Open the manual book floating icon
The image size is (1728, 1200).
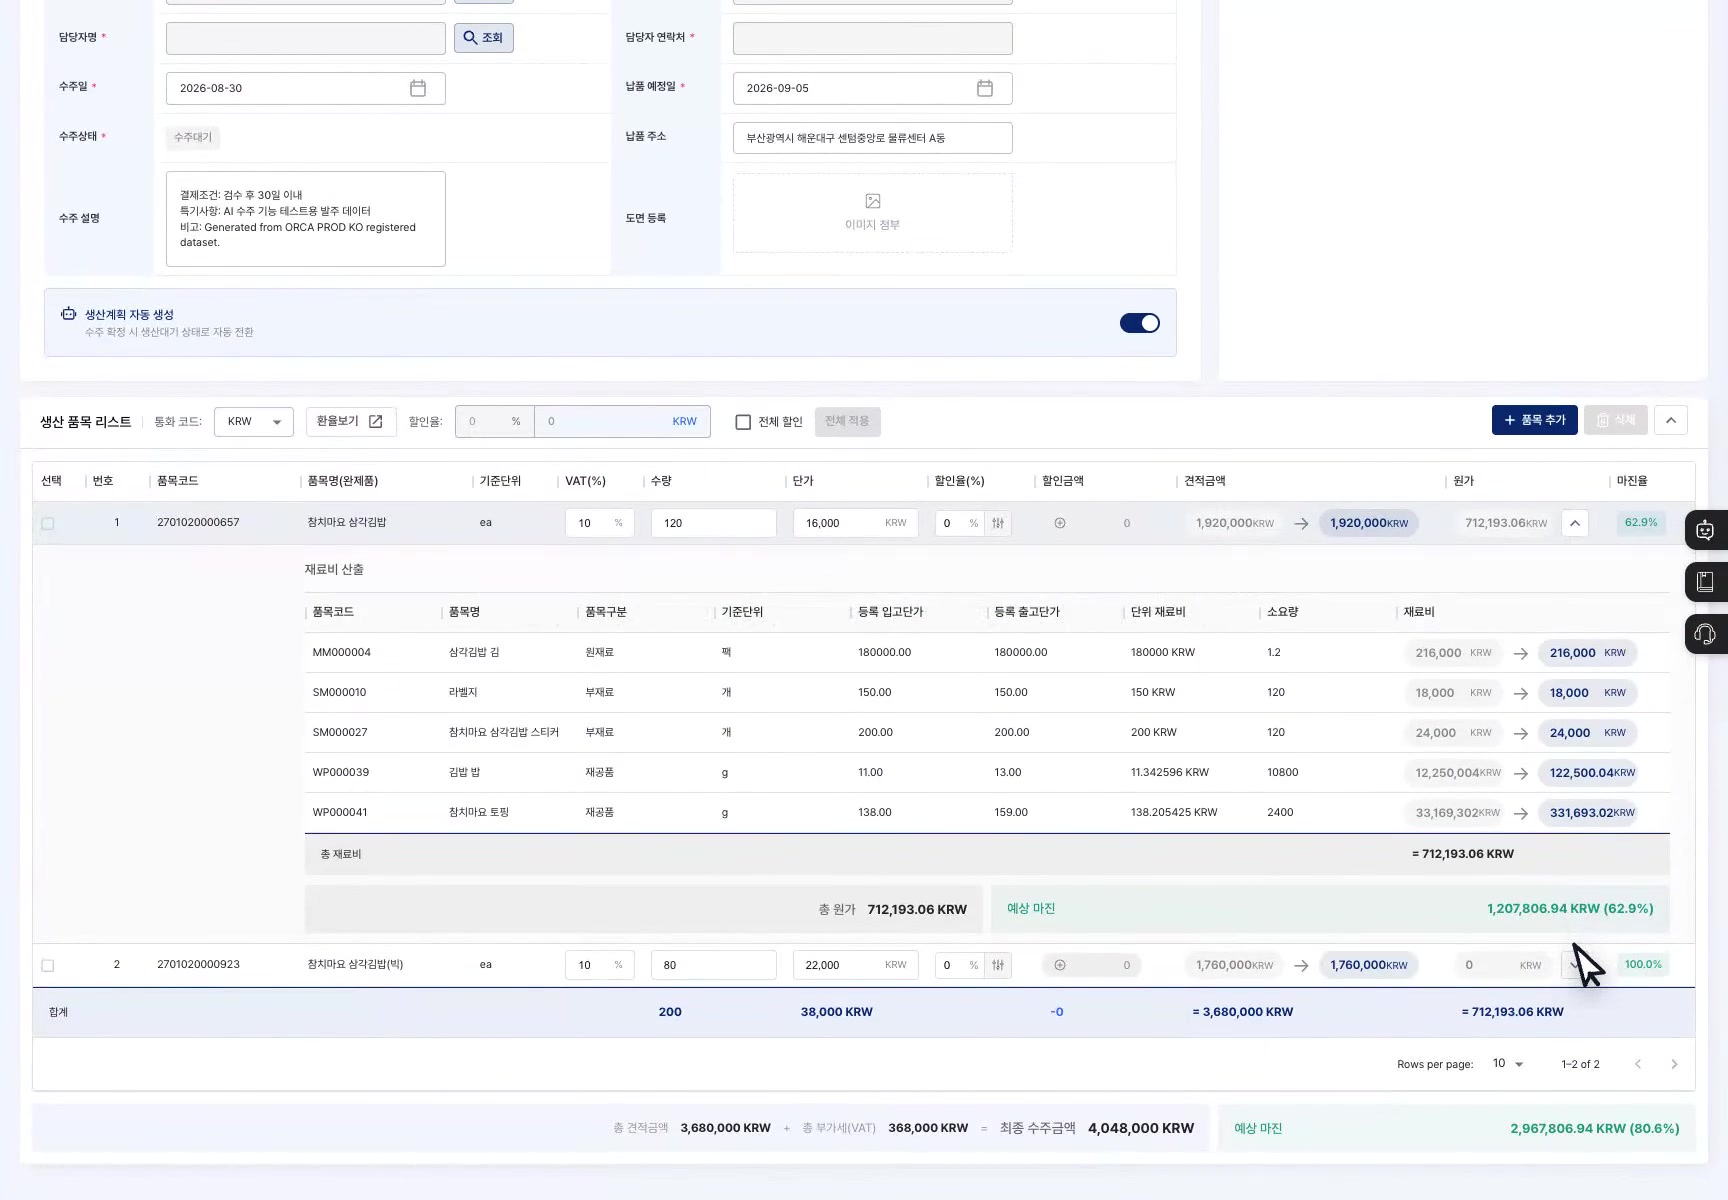pos(1706,582)
